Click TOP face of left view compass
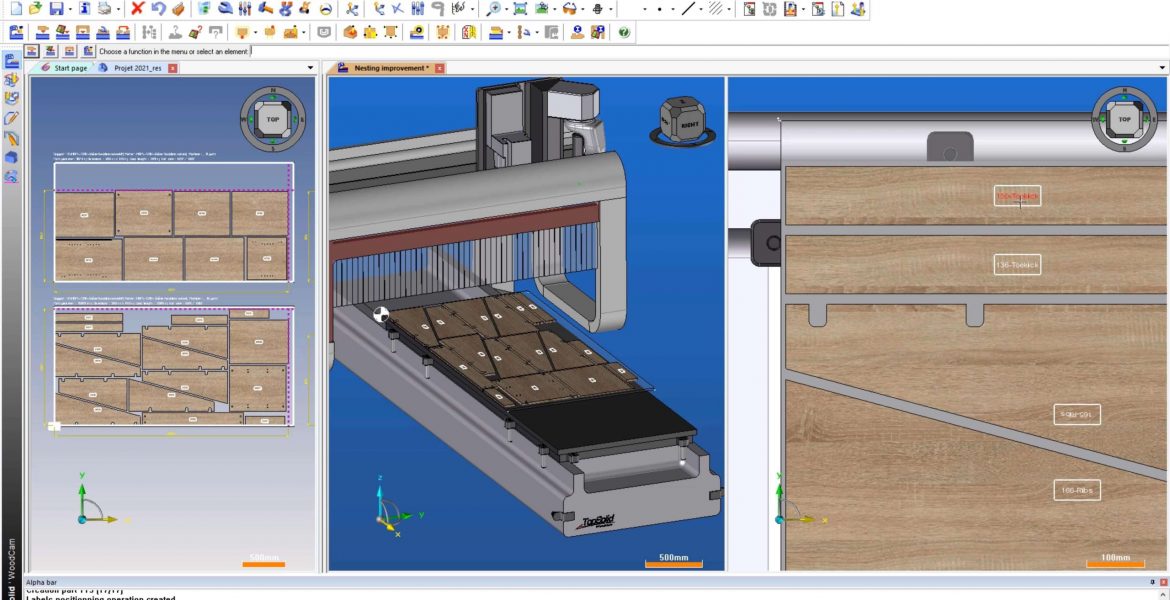Viewport: 1170px width, 600px height. [272, 118]
